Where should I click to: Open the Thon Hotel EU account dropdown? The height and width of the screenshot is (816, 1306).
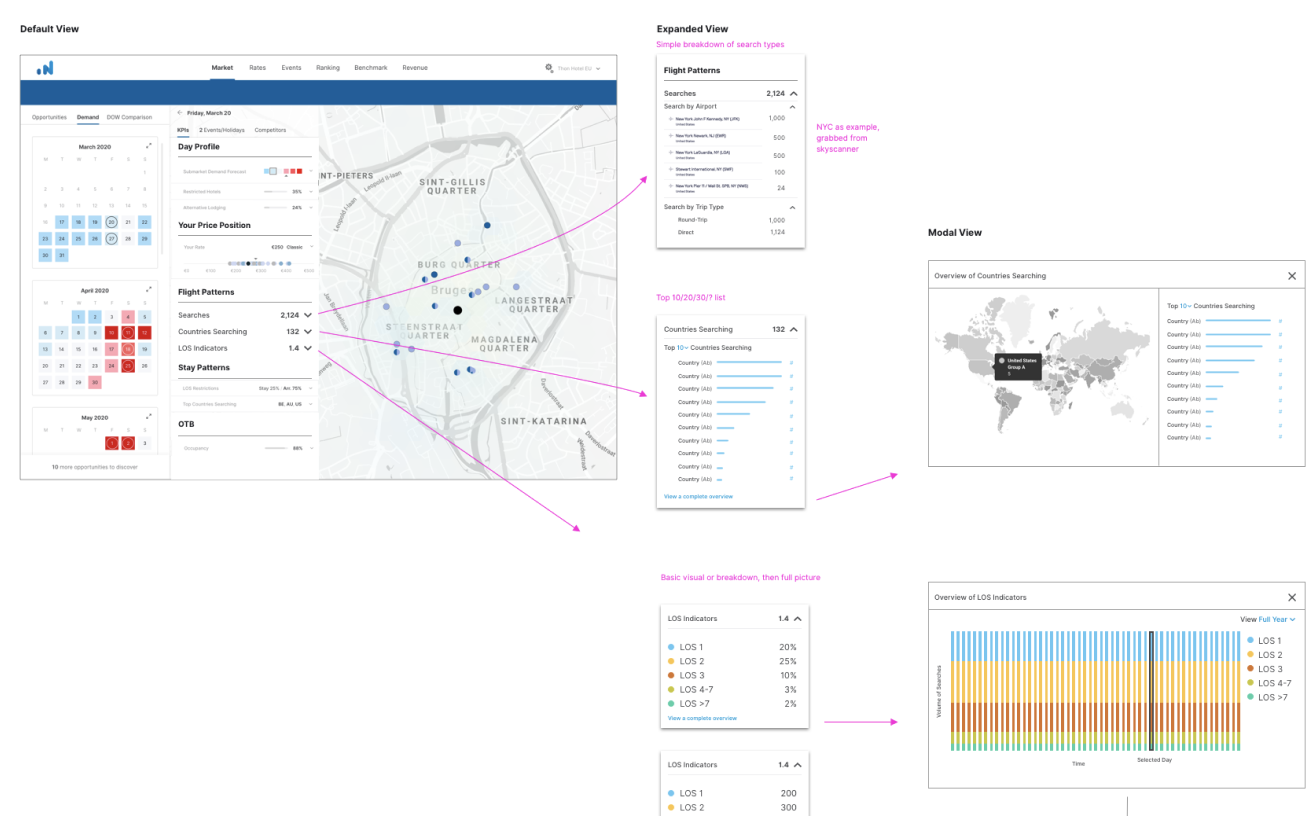[578, 68]
